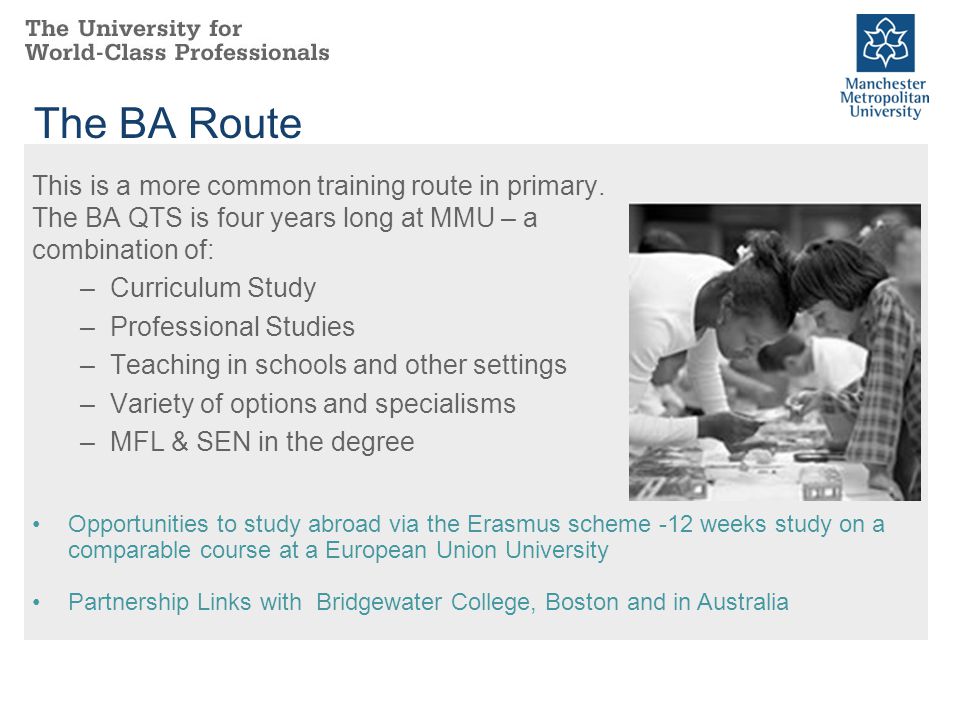The image size is (960, 720).
Task: Click the dash before Curriculum Study
Action: coord(87,288)
